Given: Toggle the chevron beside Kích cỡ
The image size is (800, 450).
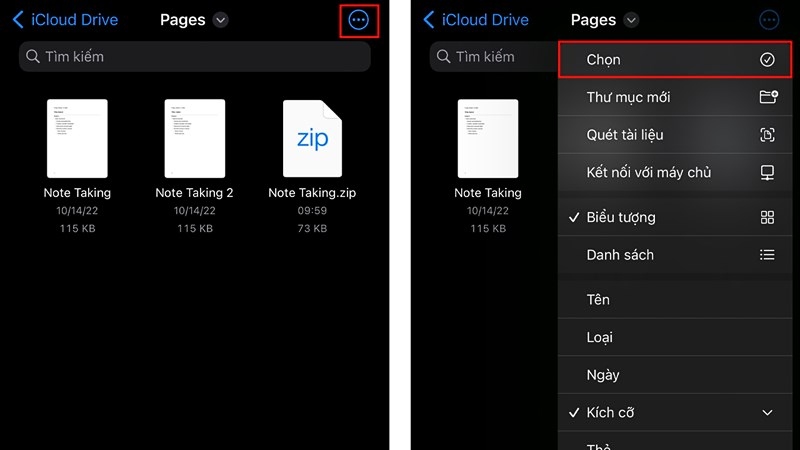Looking at the screenshot, I should (x=767, y=412).
